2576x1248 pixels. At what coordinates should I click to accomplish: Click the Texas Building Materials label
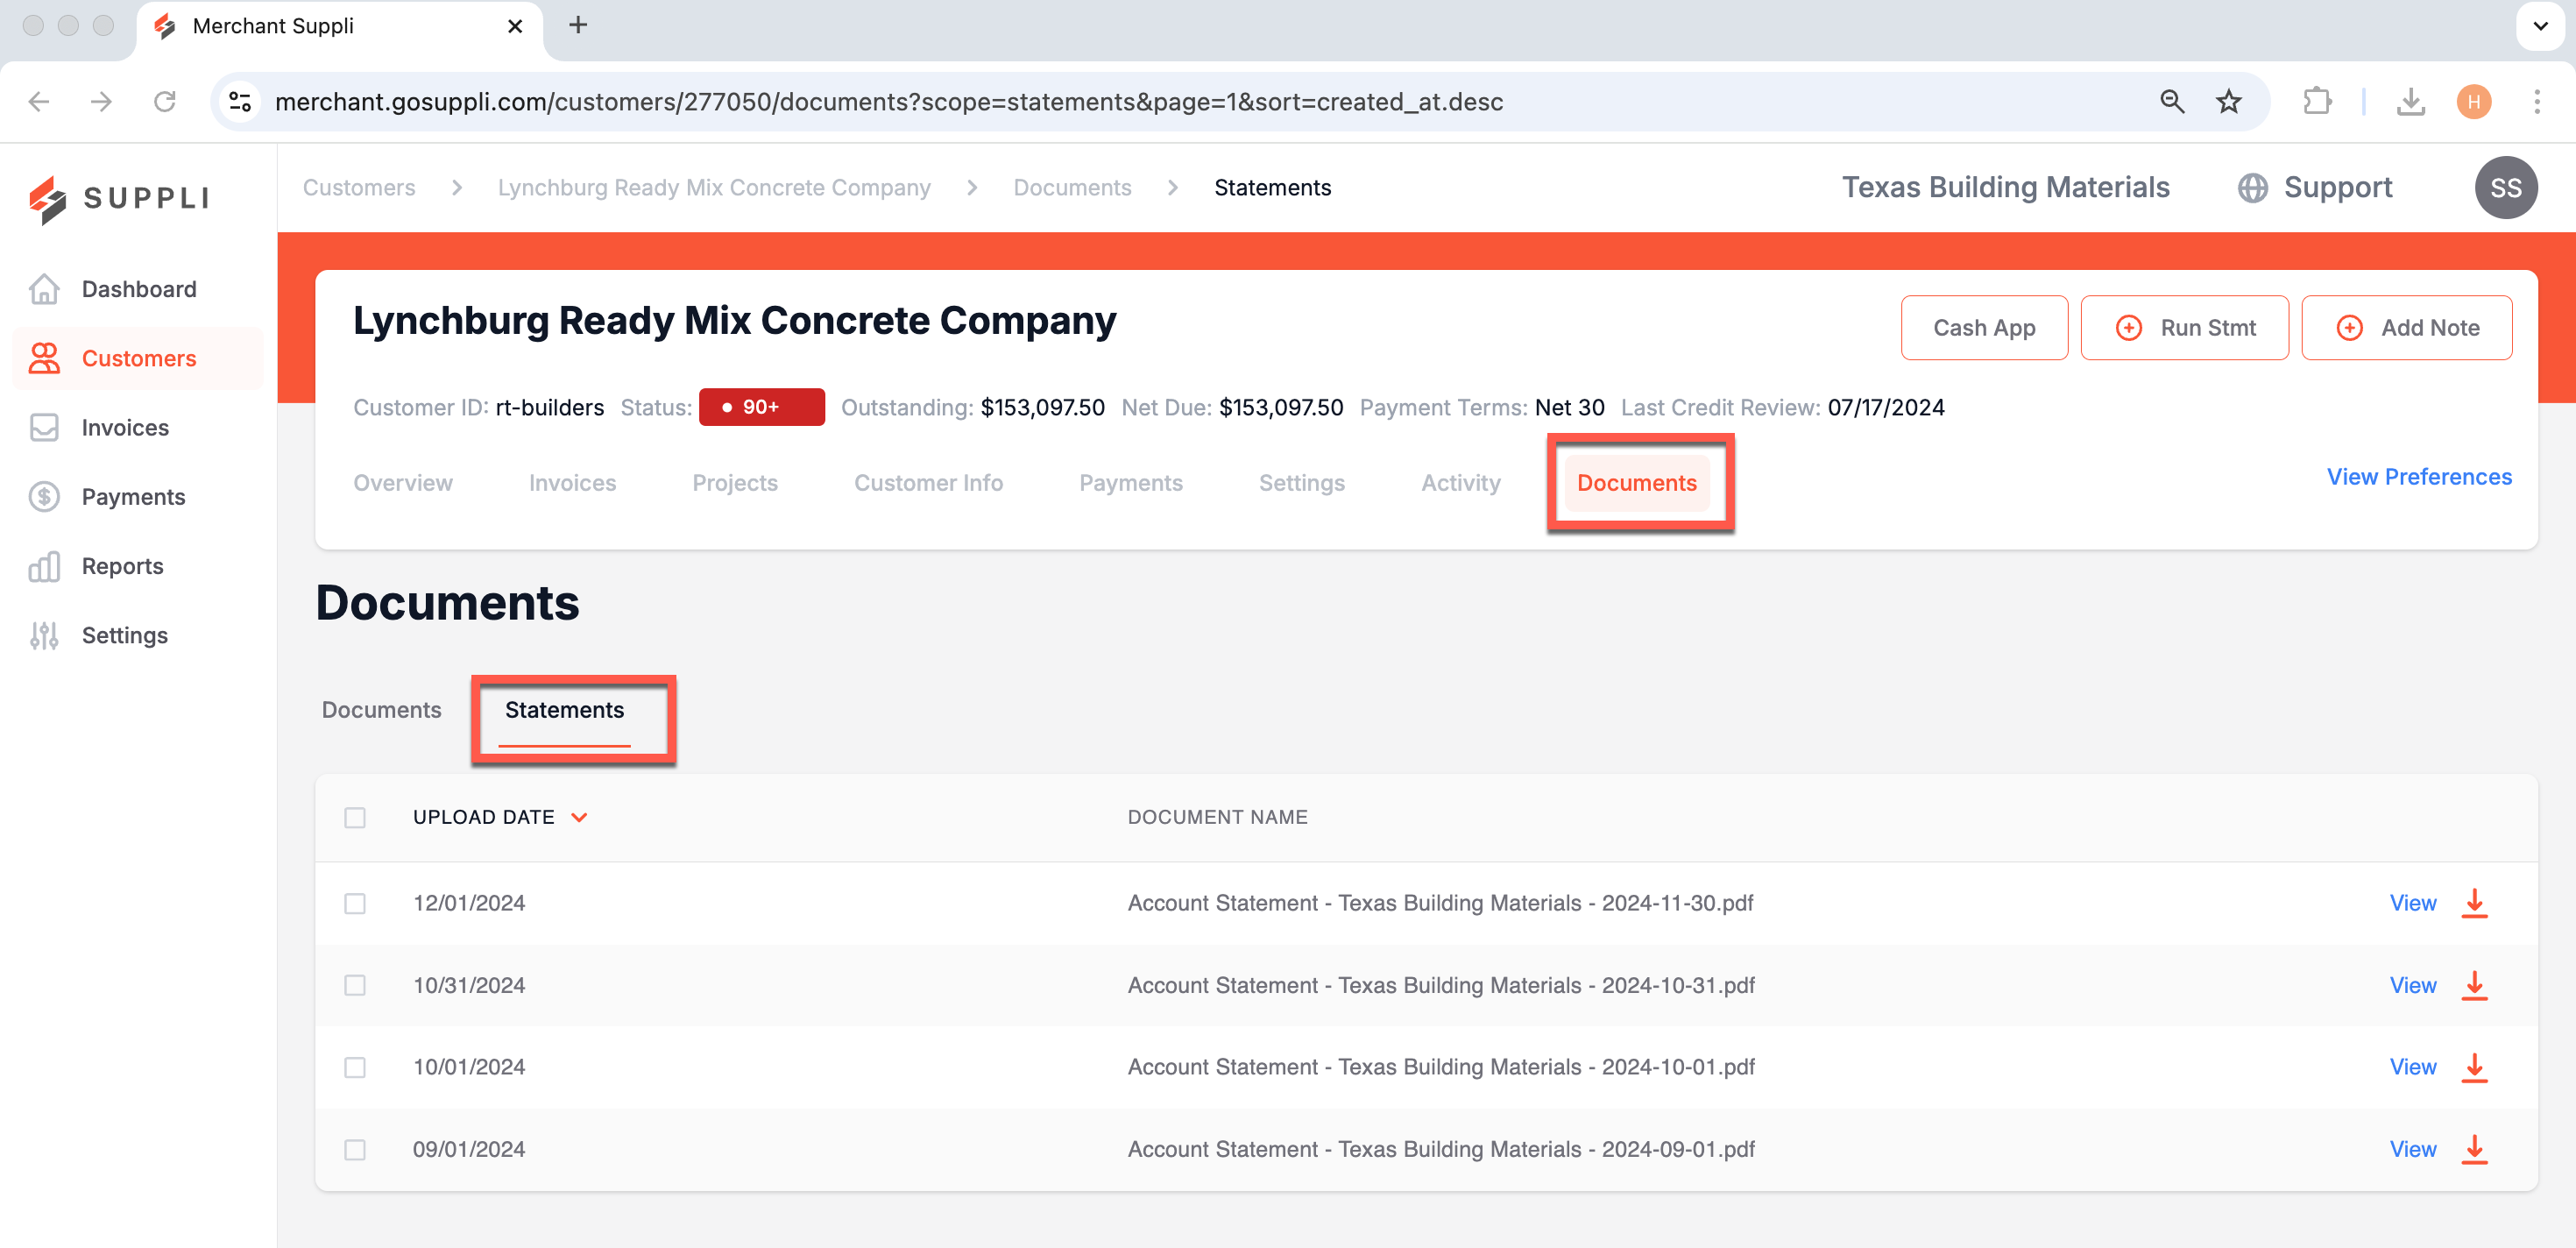tap(2005, 188)
